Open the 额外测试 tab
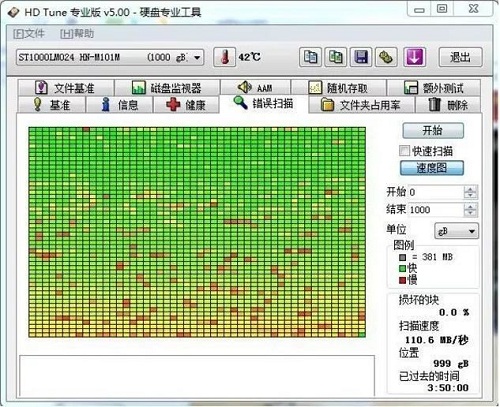The width and height of the screenshot is (500, 407). pyautogui.click(x=434, y=88)
